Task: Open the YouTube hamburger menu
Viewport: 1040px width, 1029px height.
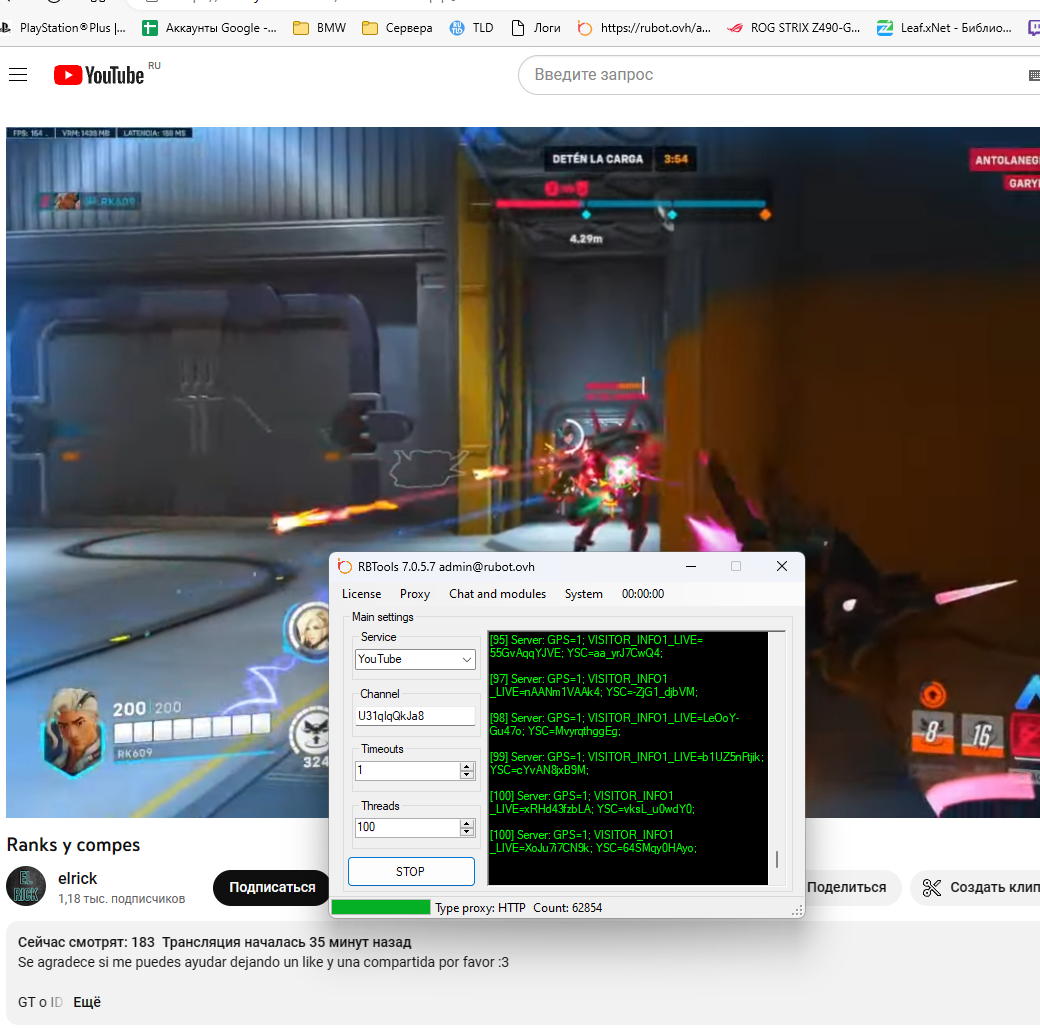Action: point(18,75)
